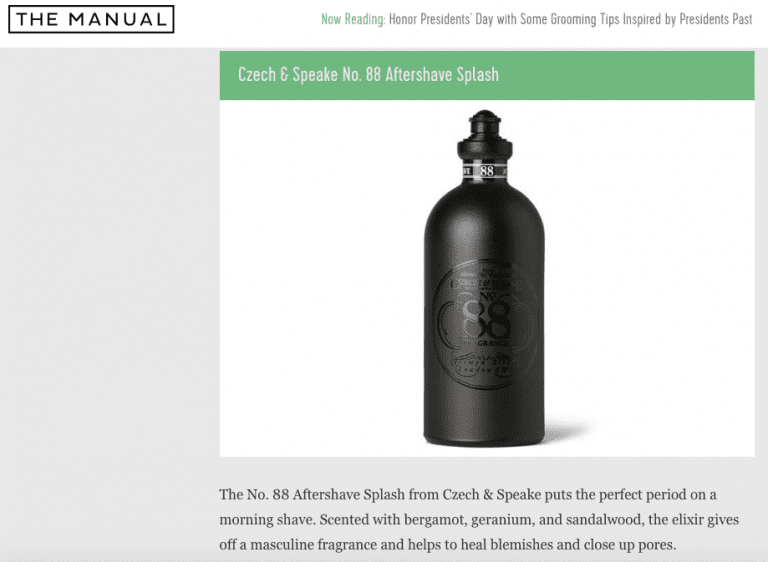Click the green 'Now Reading:' label

tap(353, 19)
